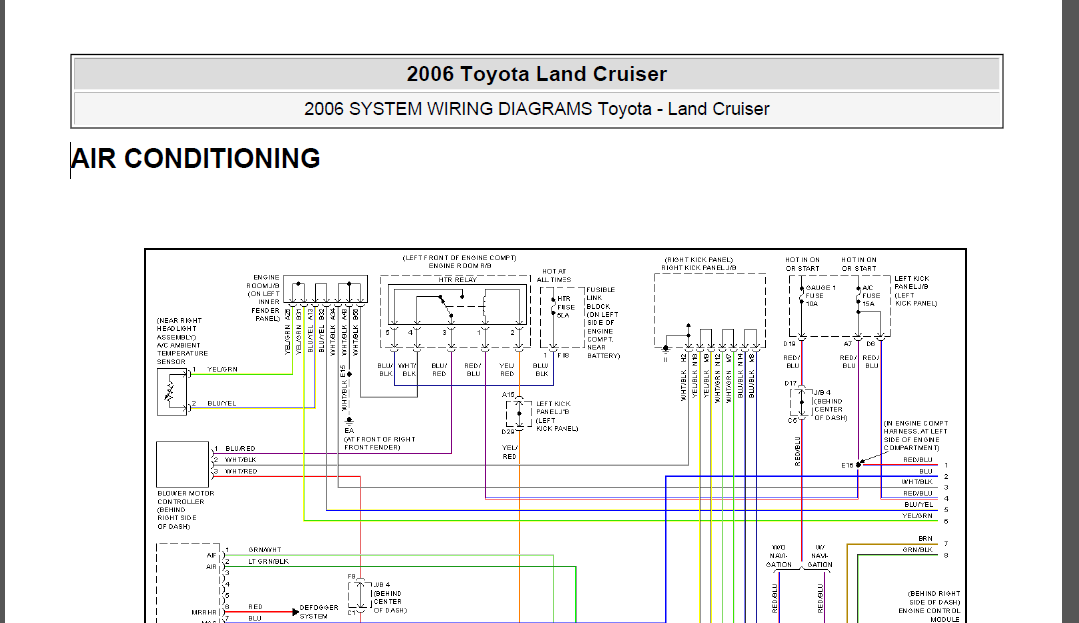1079x623 pixels.
Task: Click "LEFT KICK PANEL J/B" top-right label
Action: [x=912, y=282]
